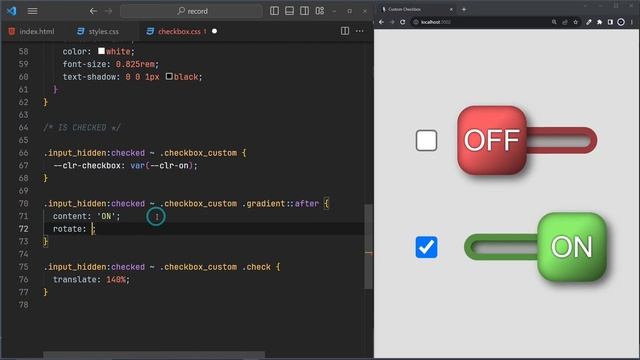The image size is (640, 360).
Task: Reload the localhost page
Action: [403, 22]
